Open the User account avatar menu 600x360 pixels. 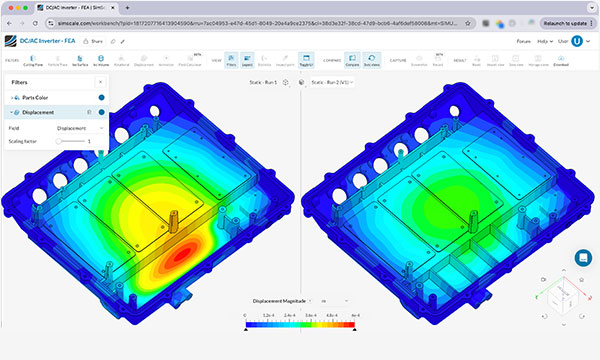[577, 41]
